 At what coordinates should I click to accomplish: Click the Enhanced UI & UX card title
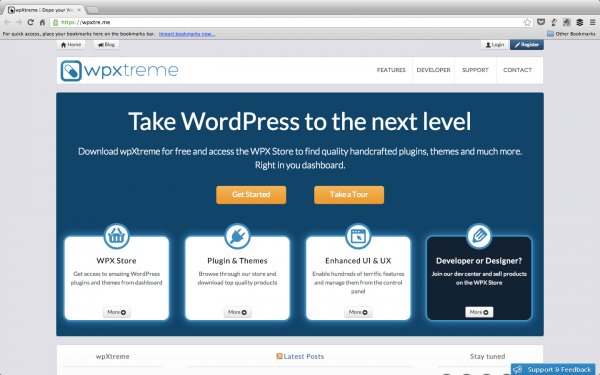(358, 261)
